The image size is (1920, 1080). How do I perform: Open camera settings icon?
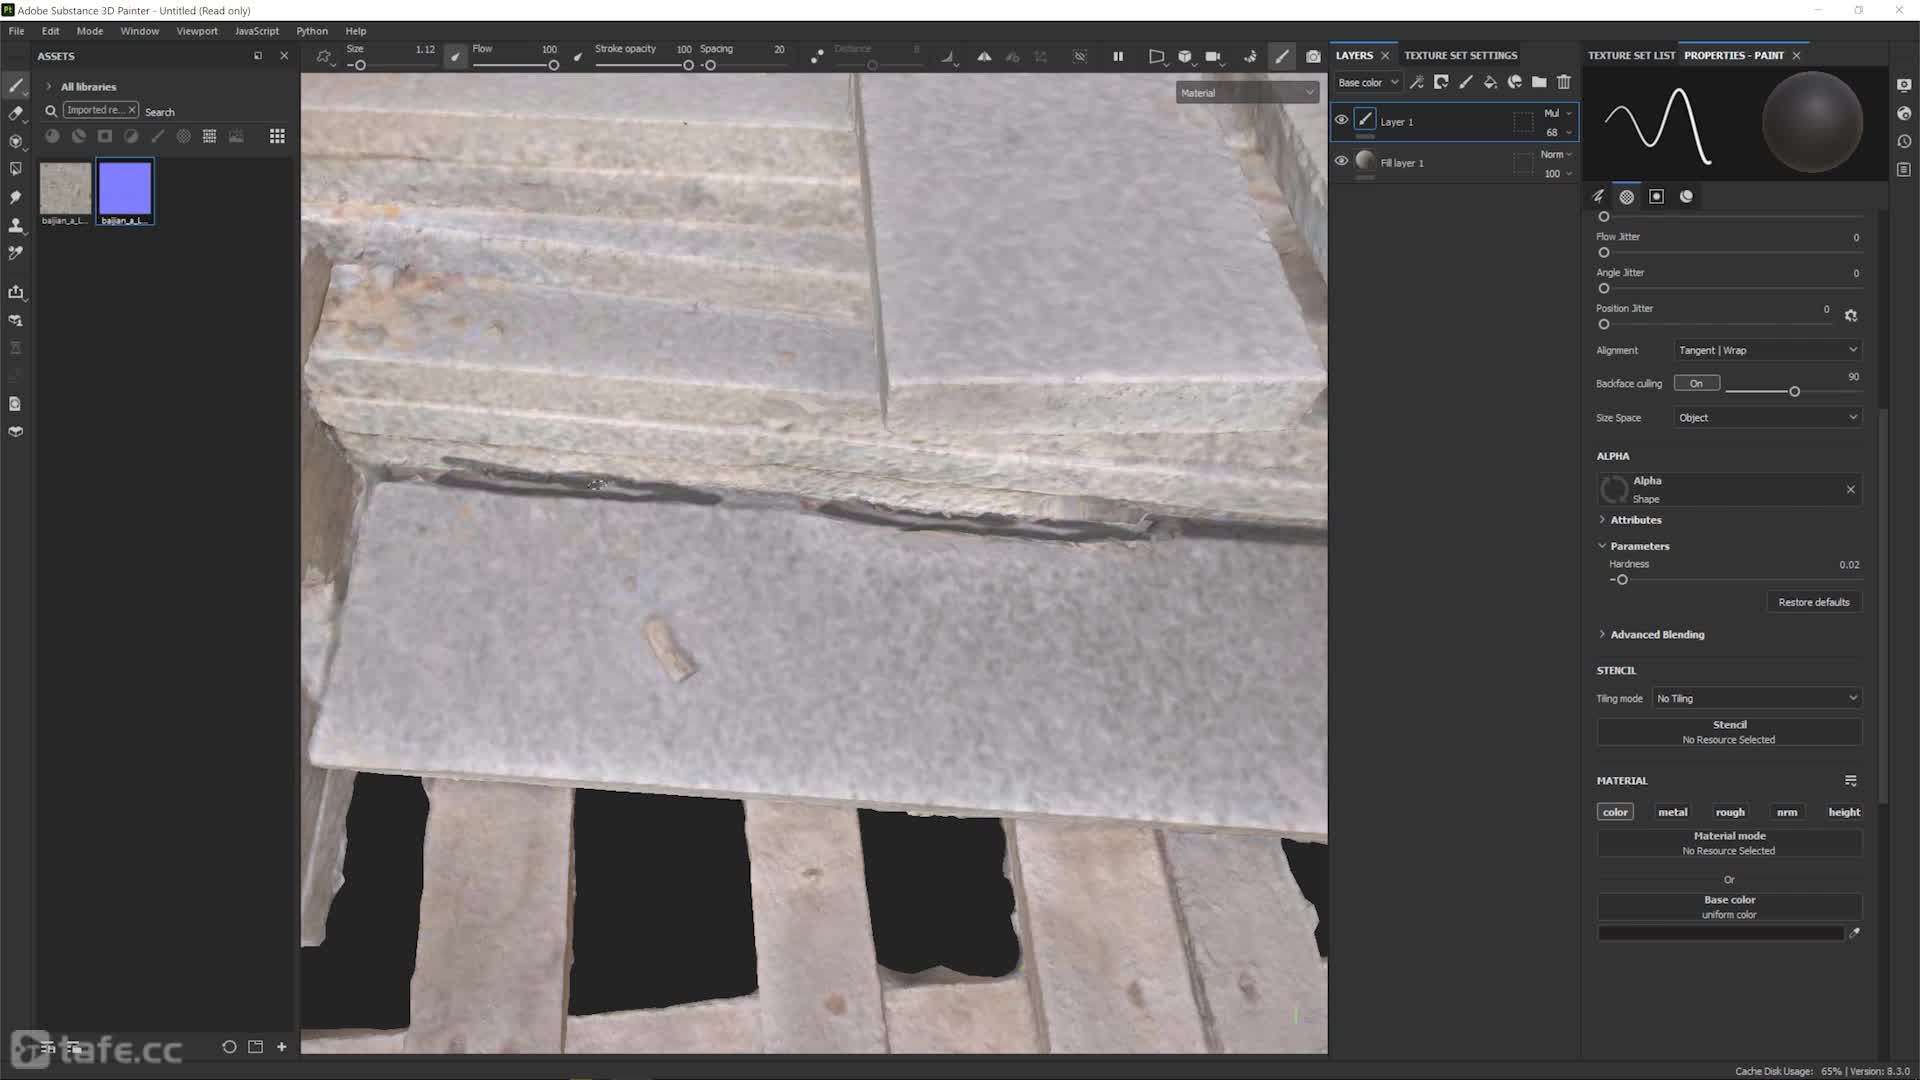click(1213, 57)
